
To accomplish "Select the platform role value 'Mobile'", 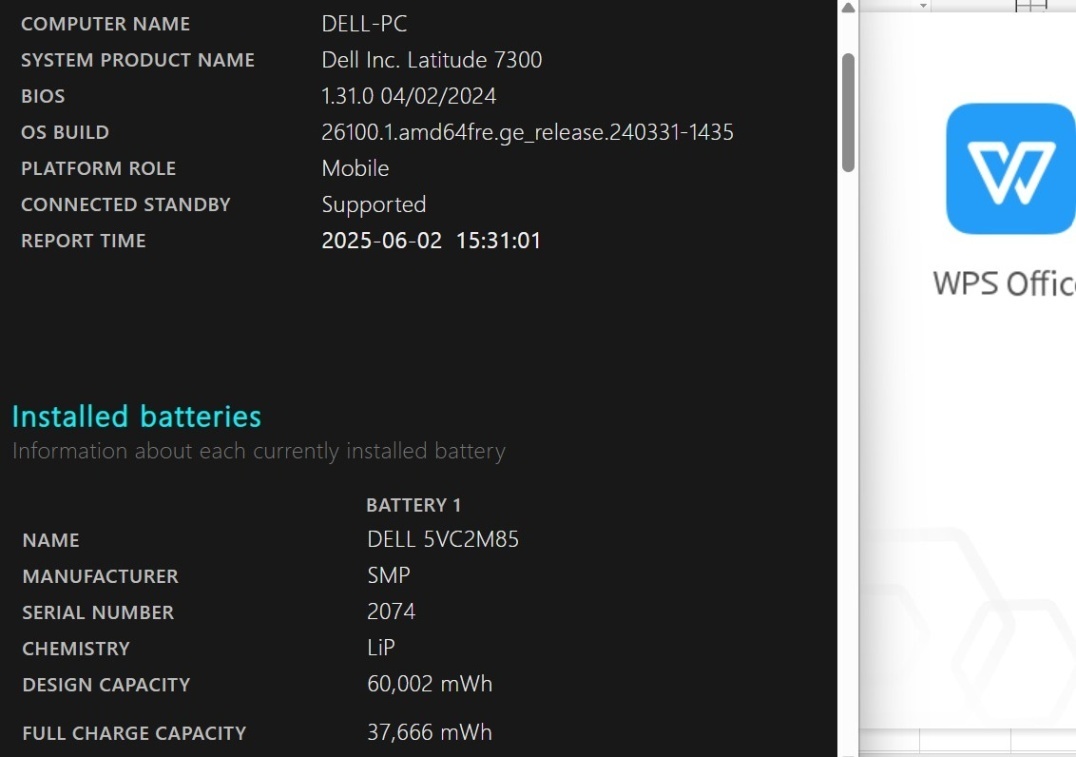I will (x=355, y=168).
